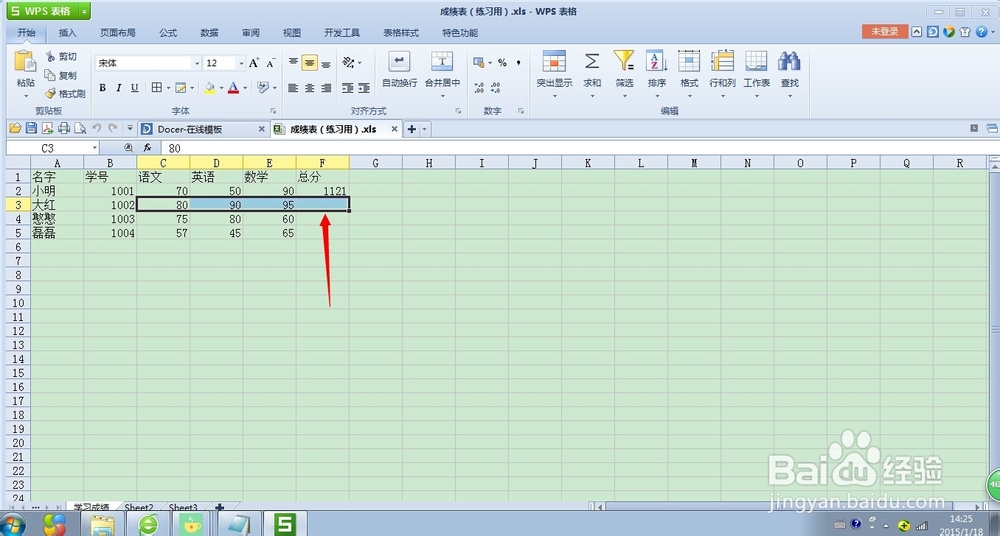Screen dimensions: 1000x536
Task: Toggle center horizontal text alignment
Action: (310, 88)
